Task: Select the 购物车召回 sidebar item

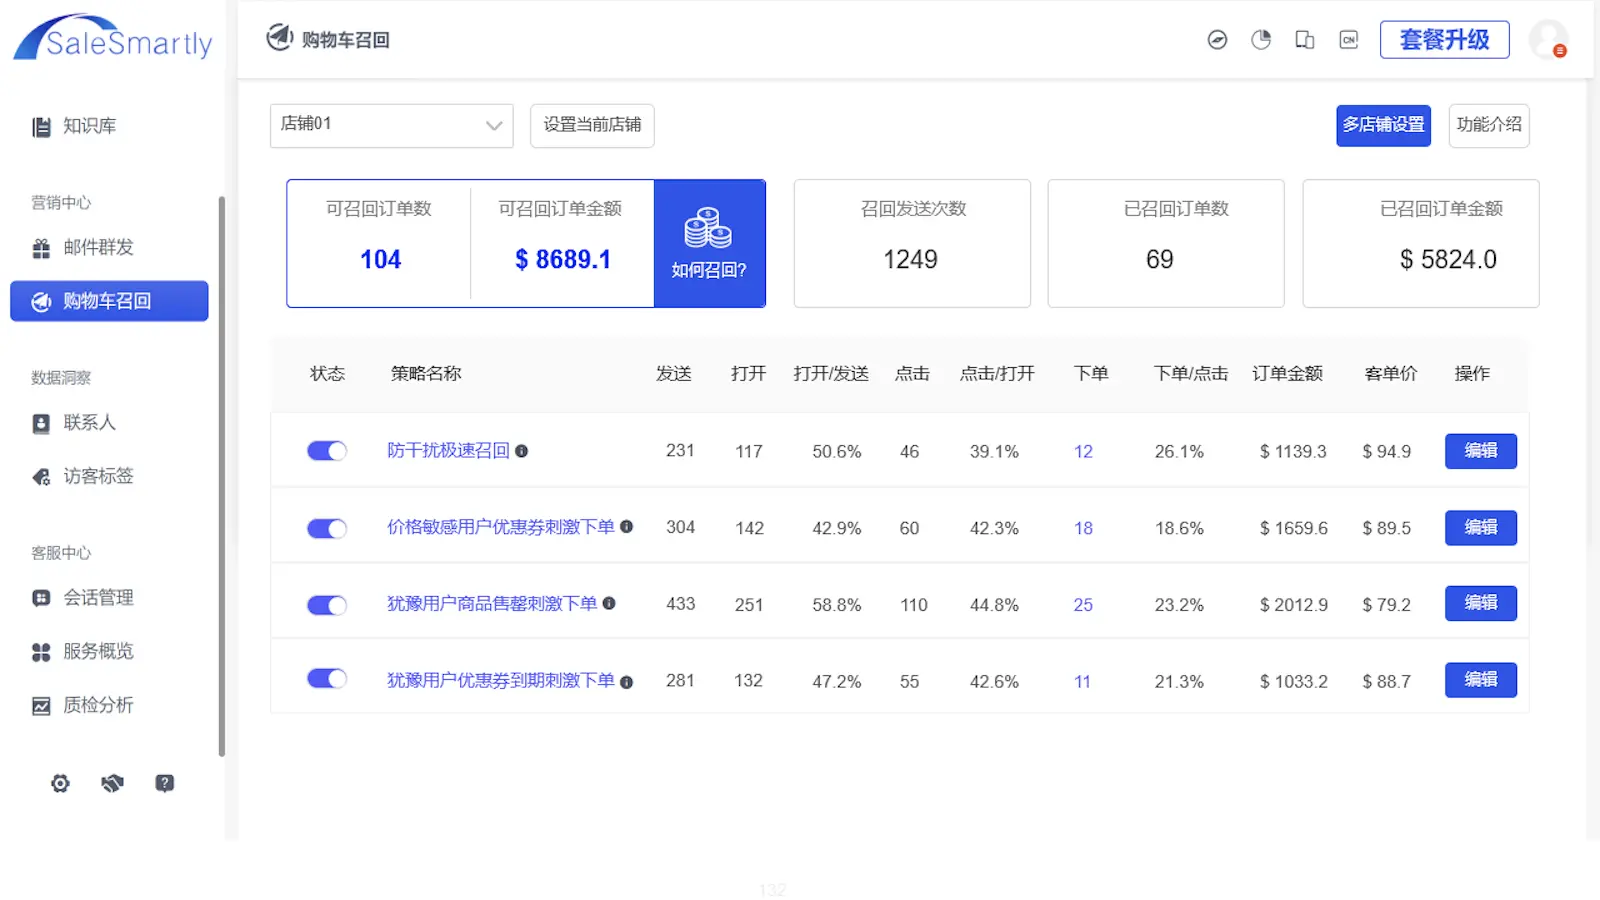Action: click(x=108, y=301)
